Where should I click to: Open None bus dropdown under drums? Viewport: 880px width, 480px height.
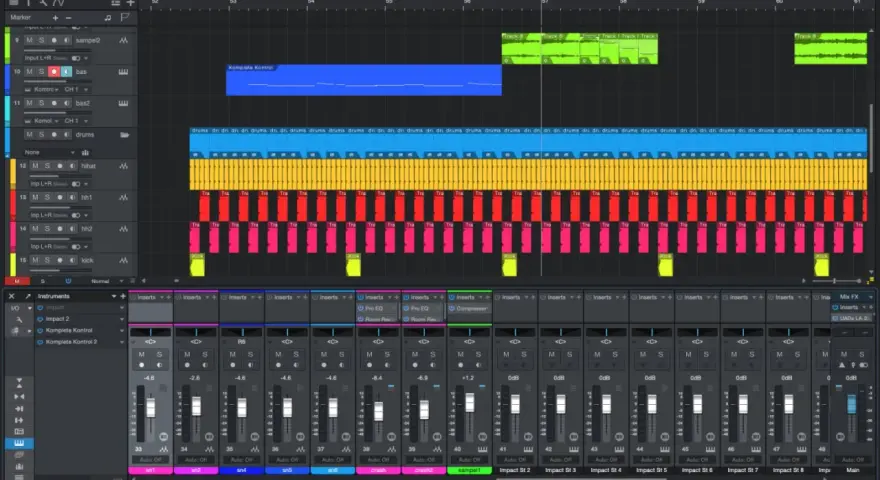[72, 152]
